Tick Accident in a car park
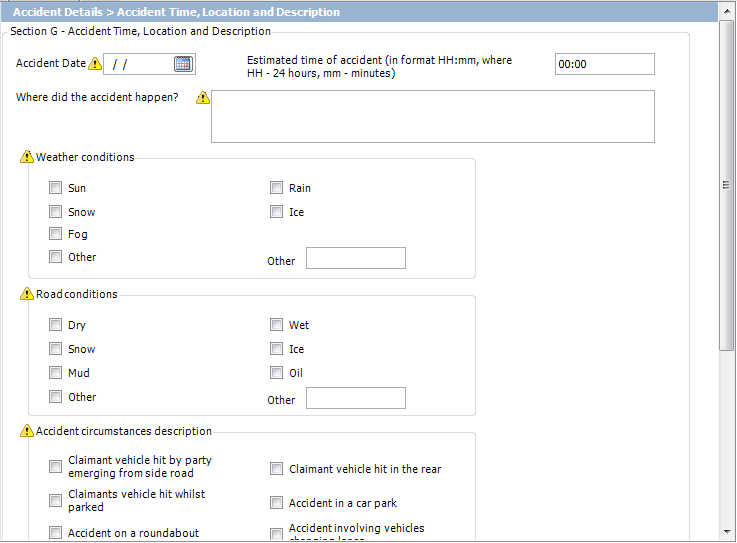Image resolution: width=737 pixels, height=543 pixels. [276, 503]
